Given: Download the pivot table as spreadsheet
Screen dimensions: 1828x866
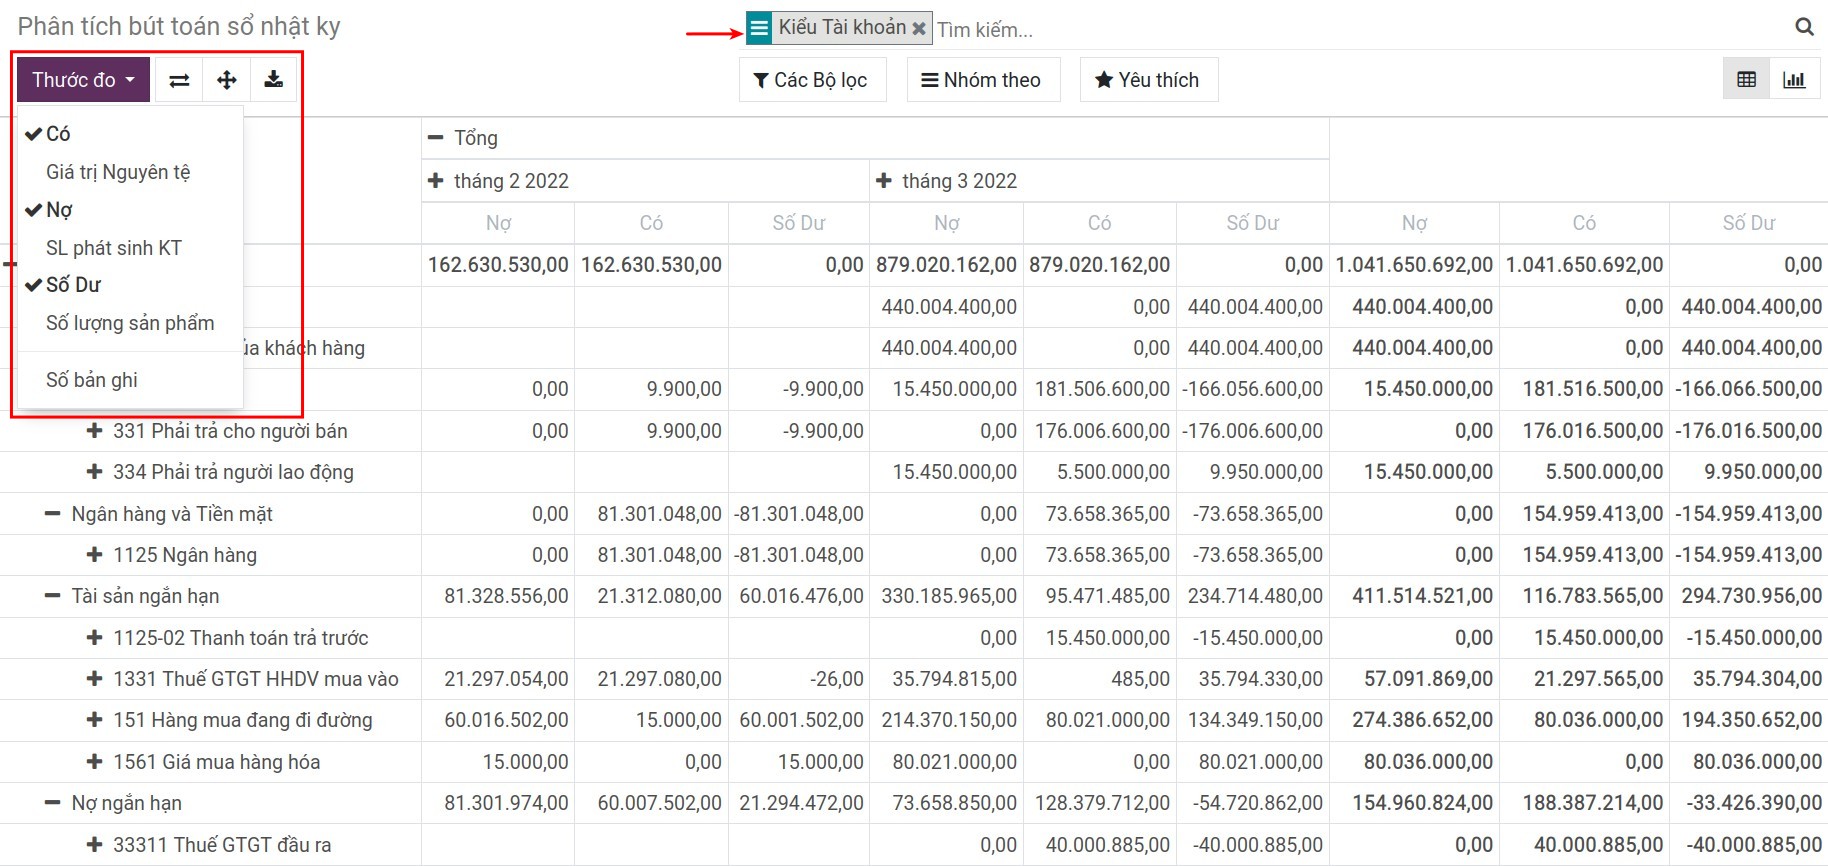Looking at the screenshot, I should 273,80.
